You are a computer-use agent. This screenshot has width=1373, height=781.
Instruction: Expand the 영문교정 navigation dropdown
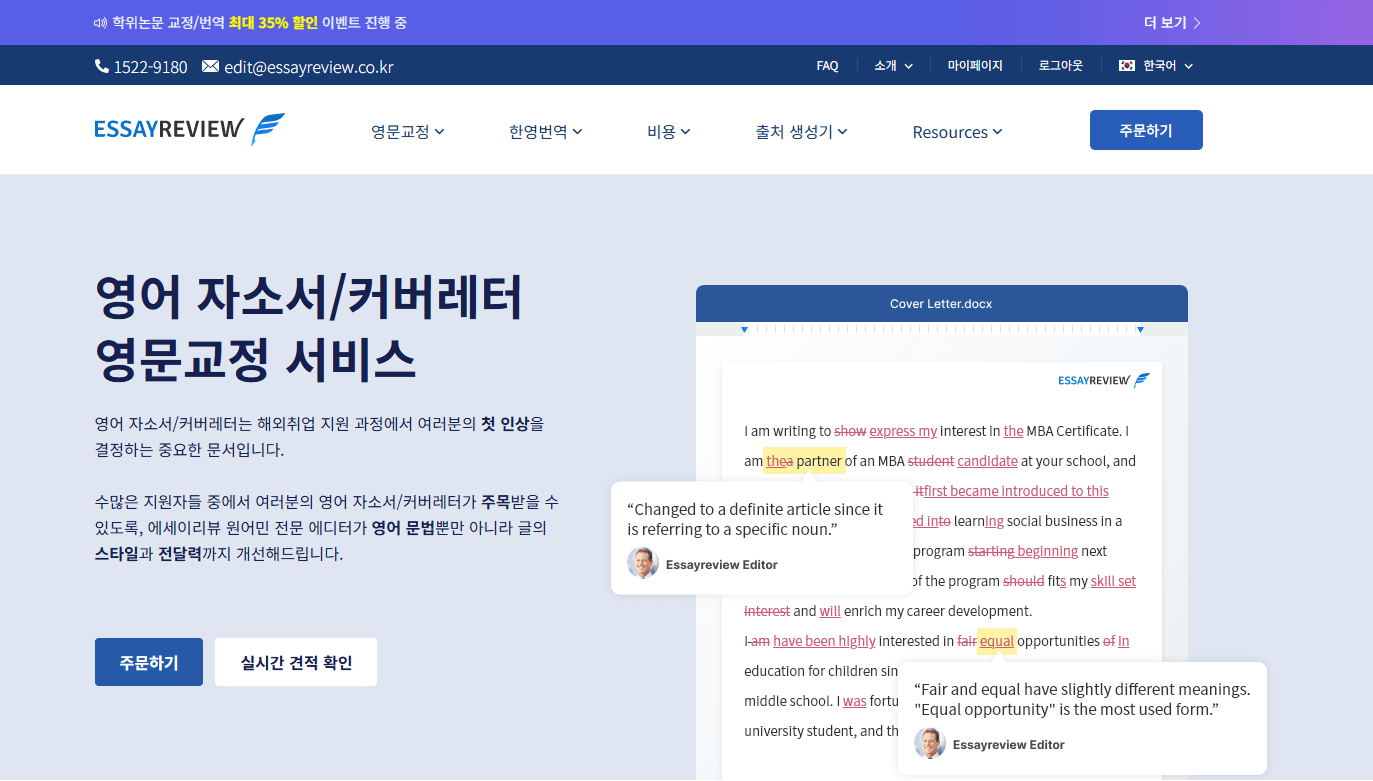click(x=407, y=131)
